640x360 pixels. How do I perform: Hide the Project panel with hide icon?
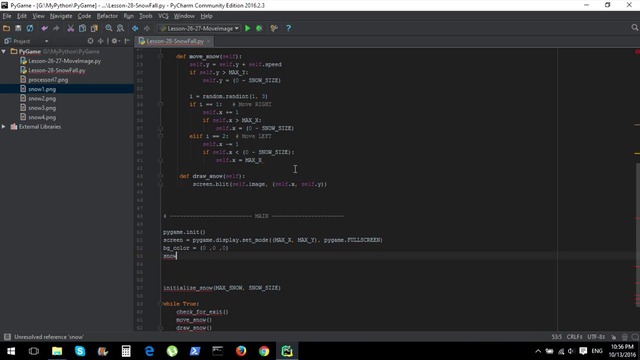point(127,41)
